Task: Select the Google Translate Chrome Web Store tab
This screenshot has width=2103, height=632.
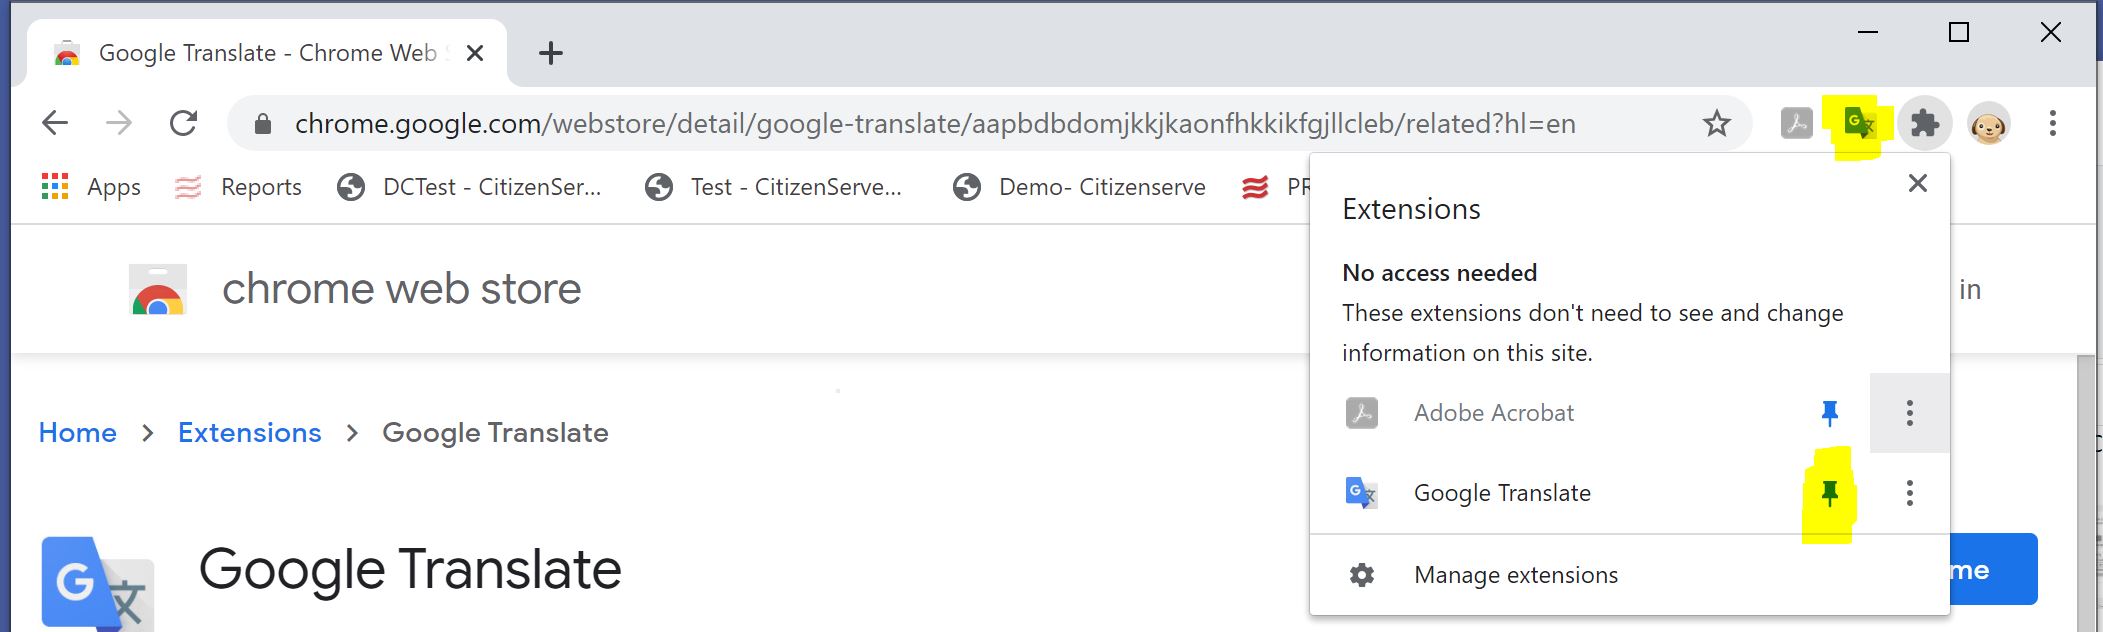Action: pyautogui.click(x=266, y=53)
